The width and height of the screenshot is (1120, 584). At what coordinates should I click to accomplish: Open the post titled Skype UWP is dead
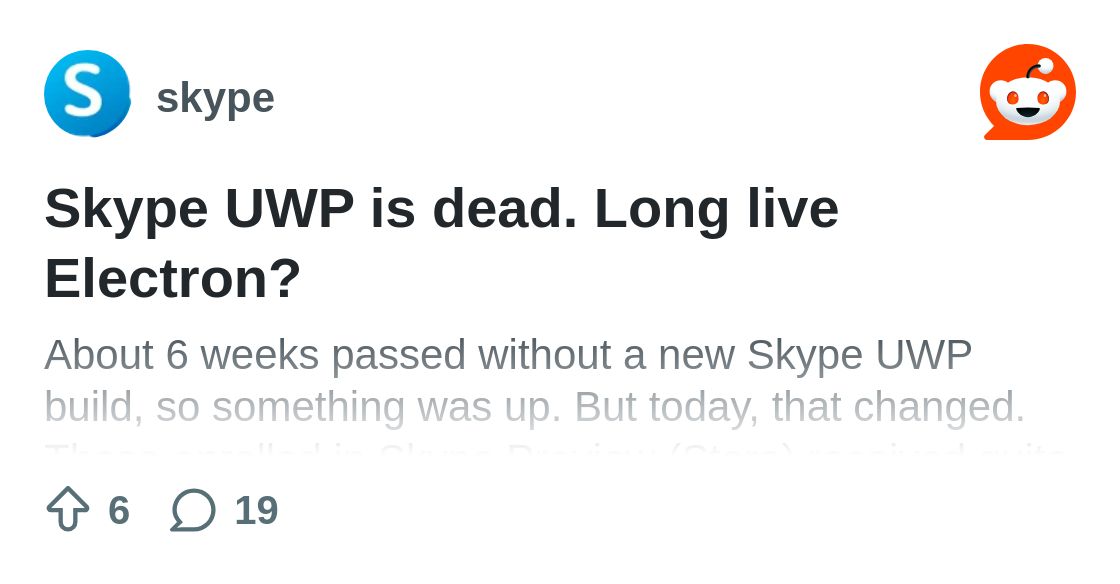(x=441, y=243)
